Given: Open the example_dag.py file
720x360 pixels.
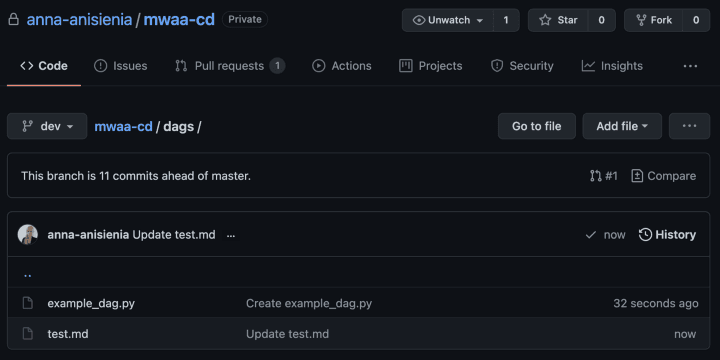Looking at the screenshot, I should tap(91, 304).
